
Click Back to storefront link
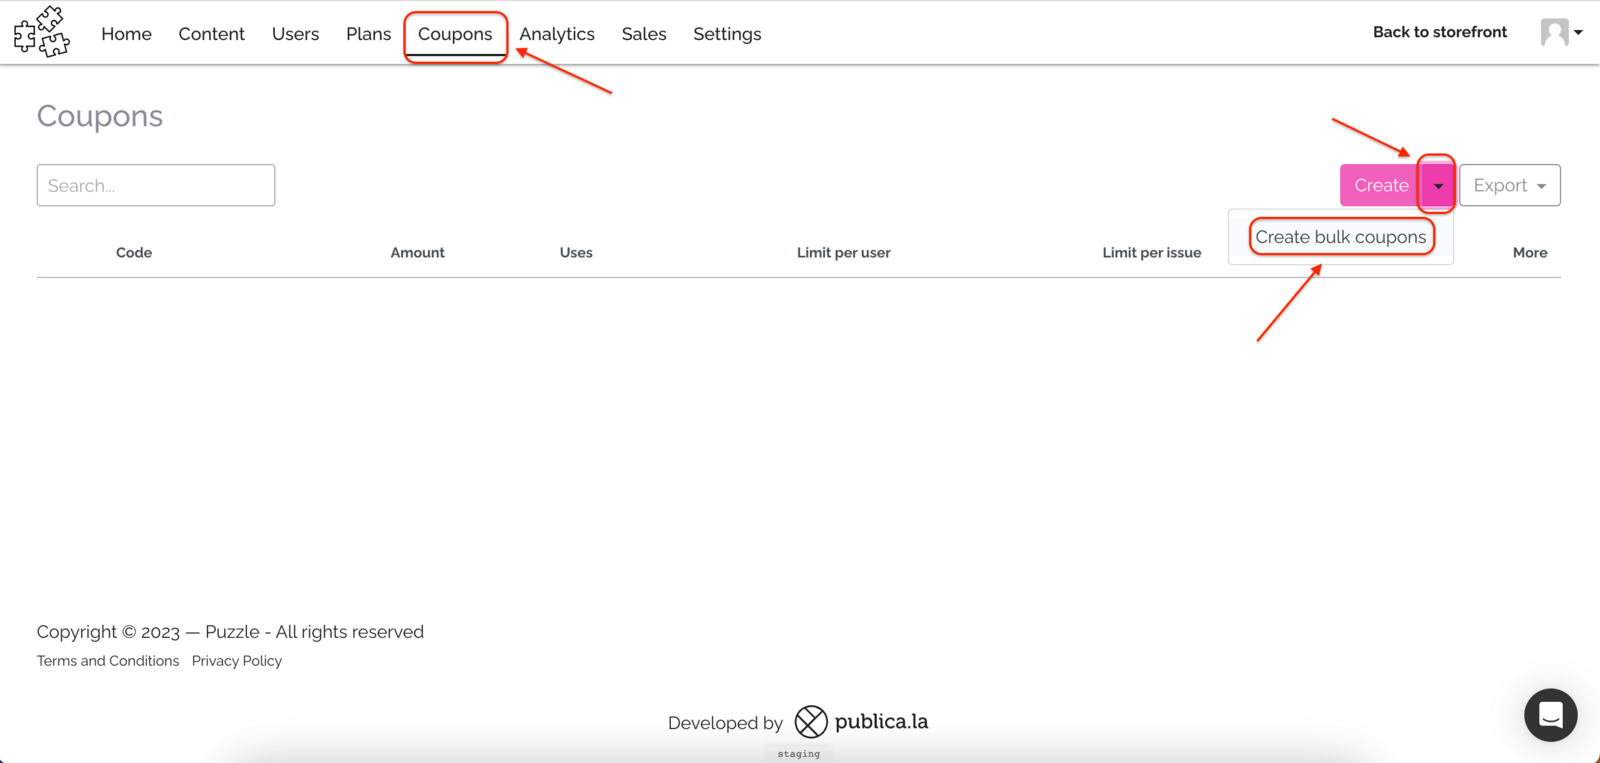pyautogui.click(x=1439, y=32)
